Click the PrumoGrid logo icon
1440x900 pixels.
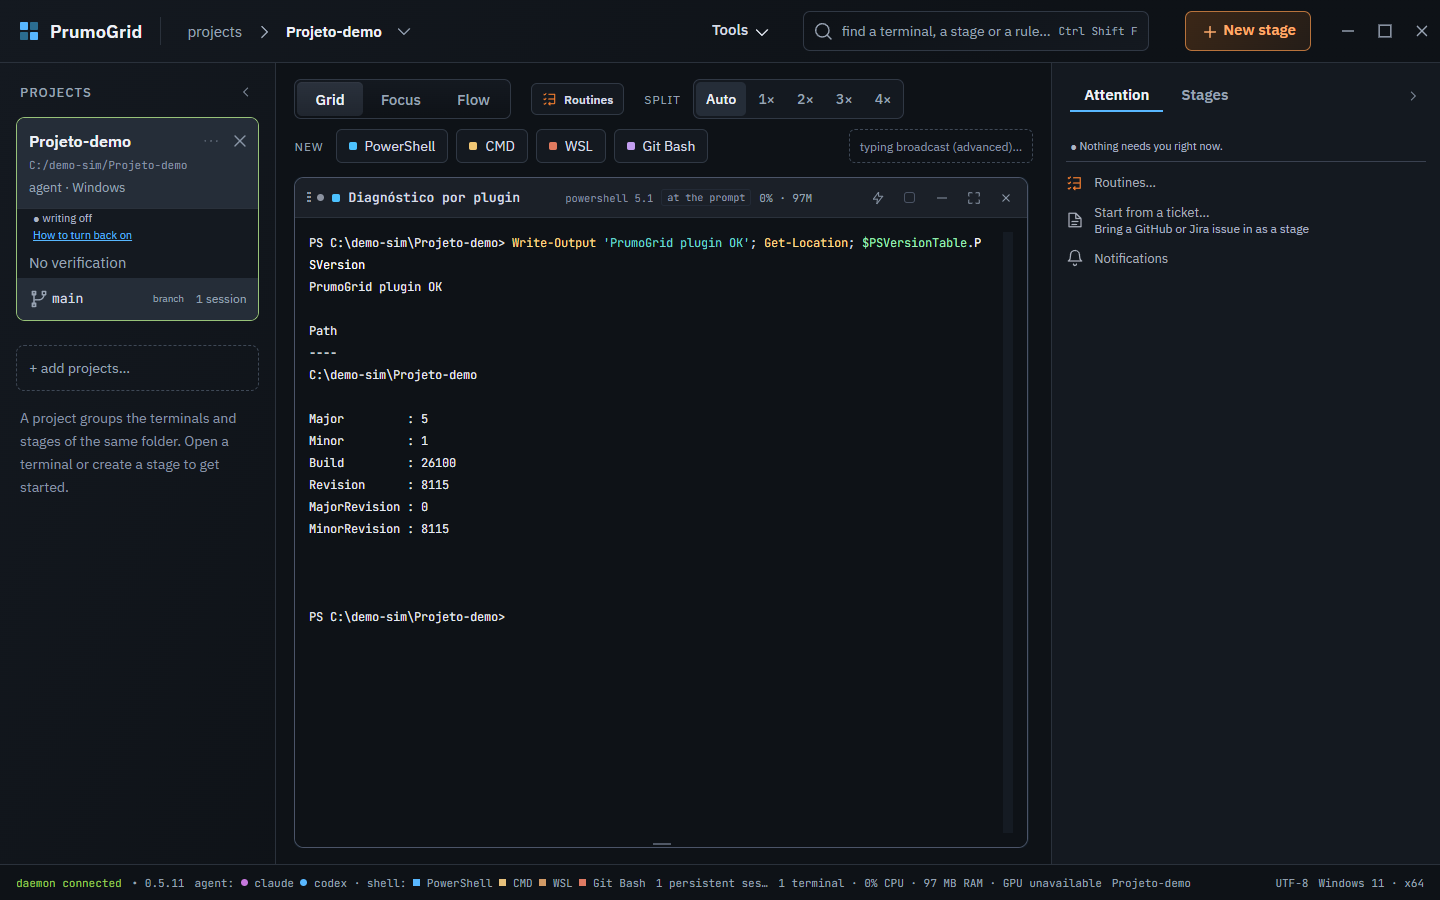click(x=29, y=31)
